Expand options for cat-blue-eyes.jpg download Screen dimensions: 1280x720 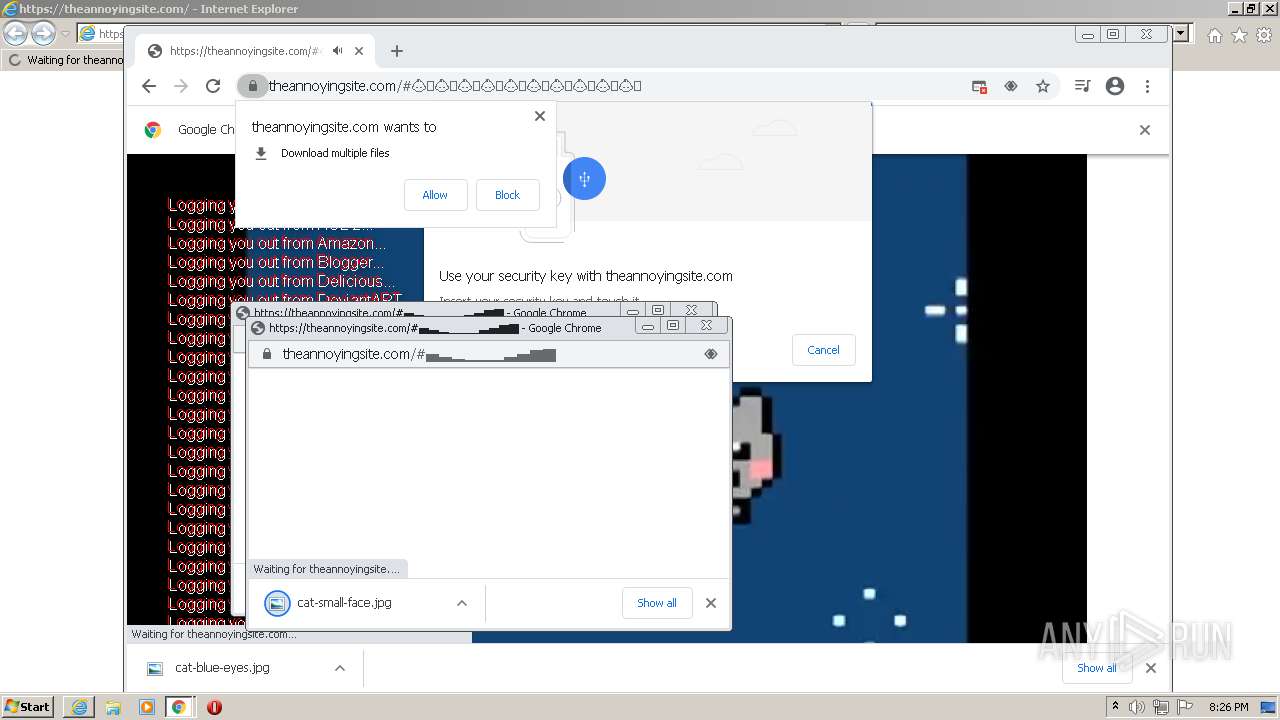[340, 668]
